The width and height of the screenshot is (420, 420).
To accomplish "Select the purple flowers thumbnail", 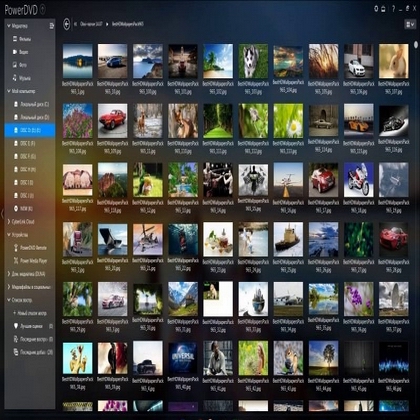I will point(358,299).
